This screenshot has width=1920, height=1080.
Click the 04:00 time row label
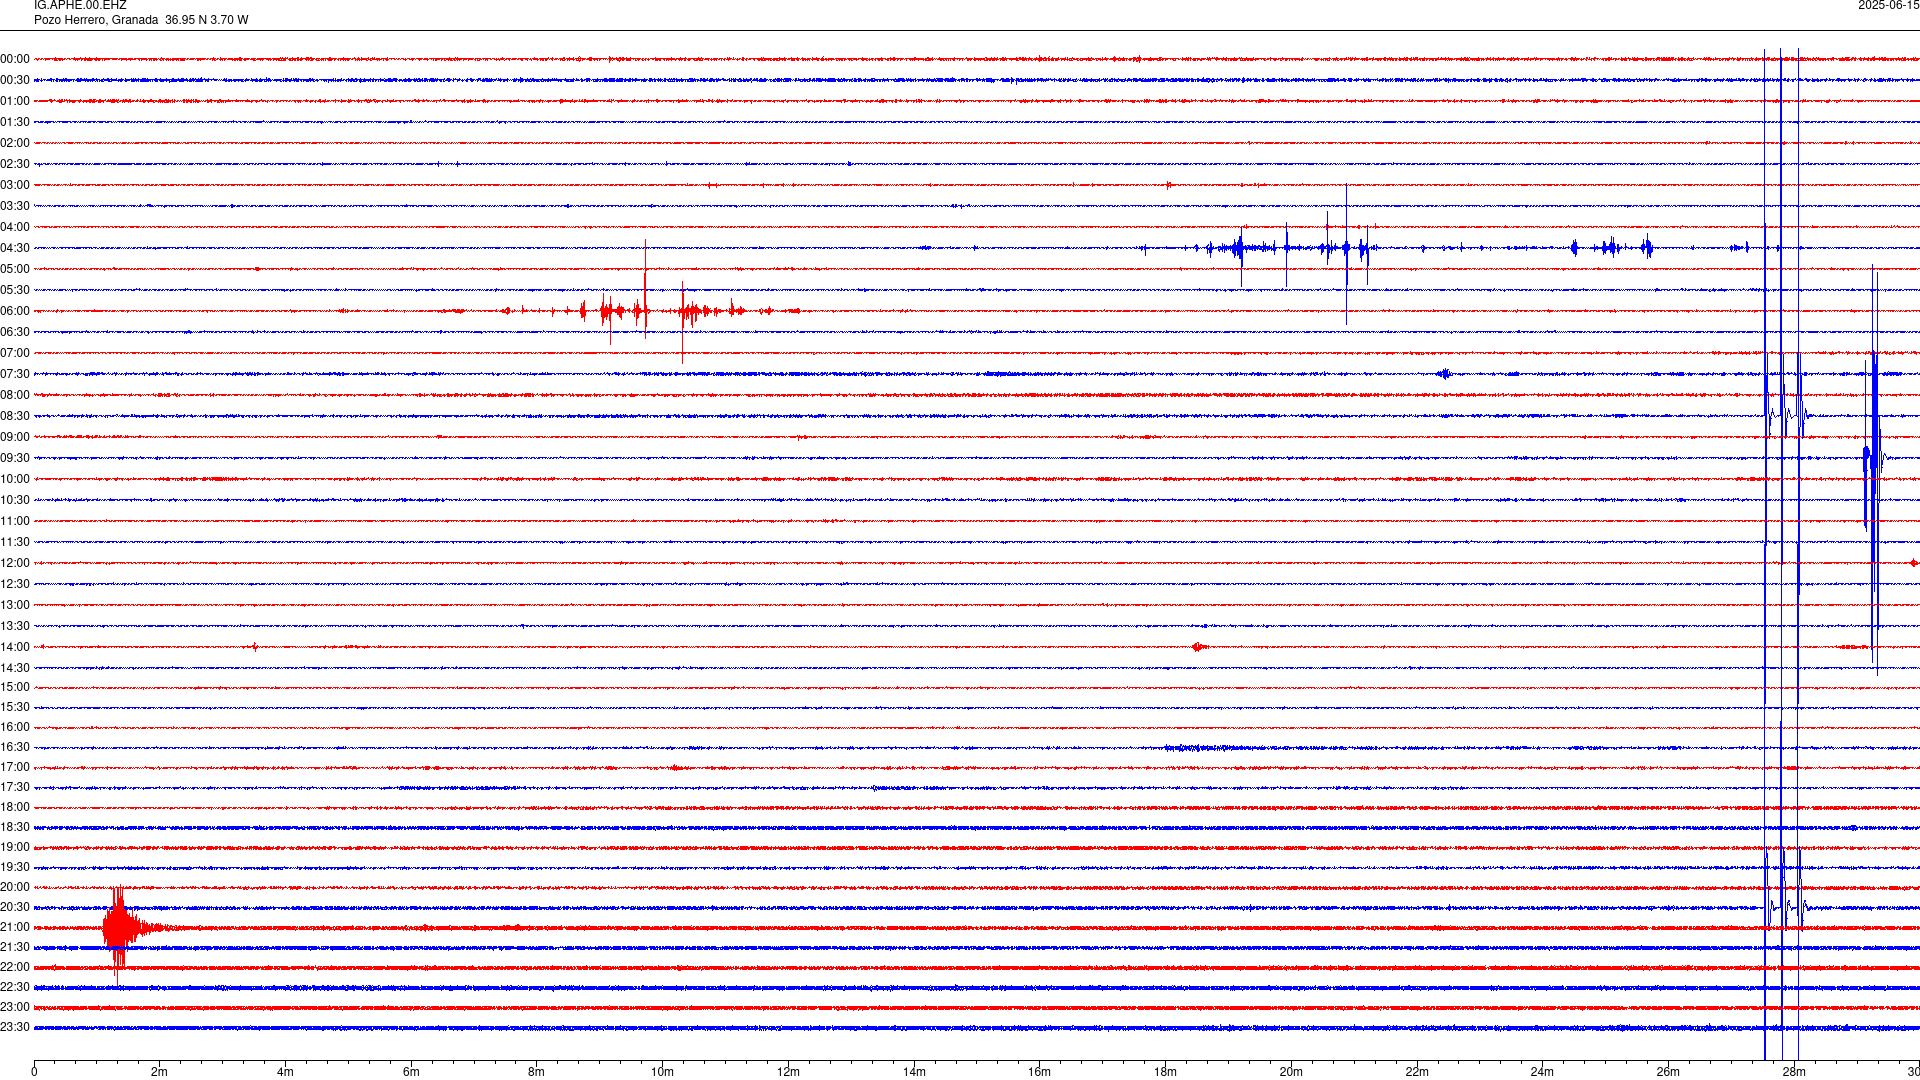15,228
